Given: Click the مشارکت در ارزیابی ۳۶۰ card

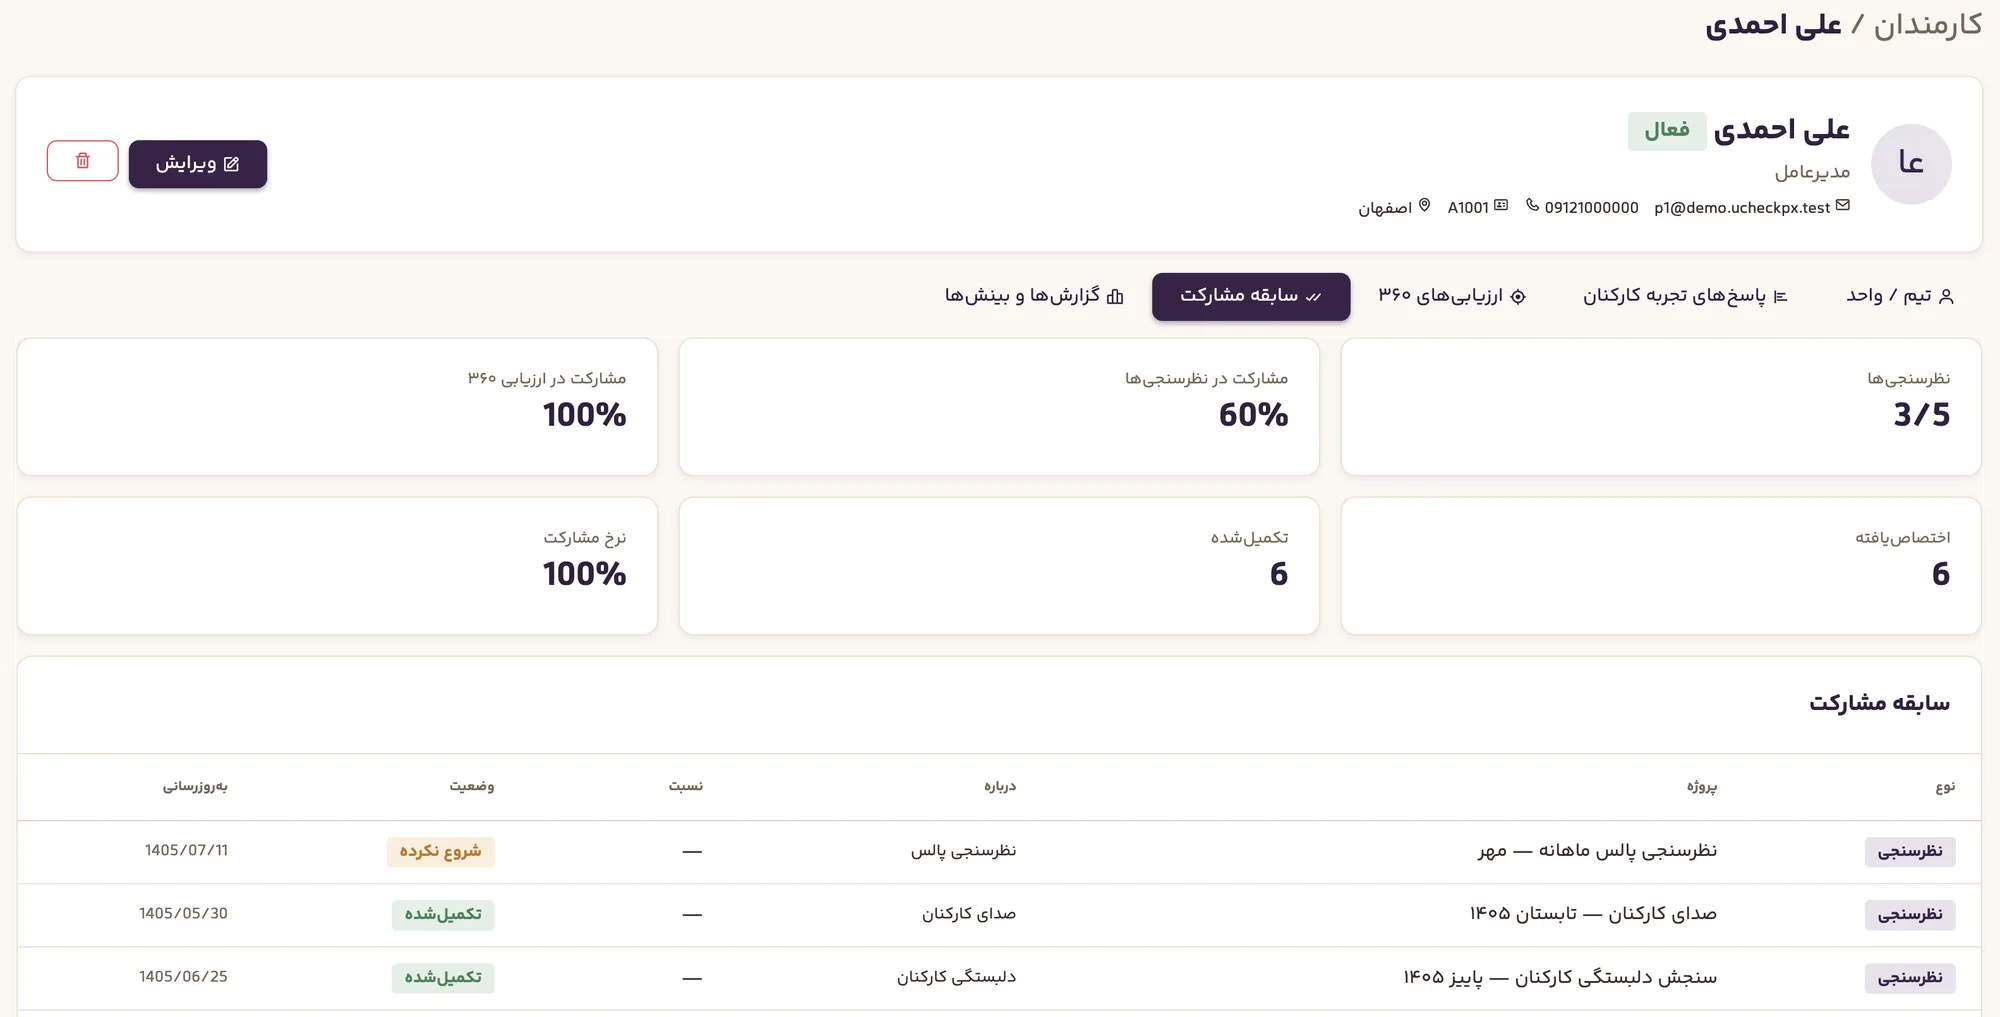Looking at the screenshot, I should [x=337, y=407].
